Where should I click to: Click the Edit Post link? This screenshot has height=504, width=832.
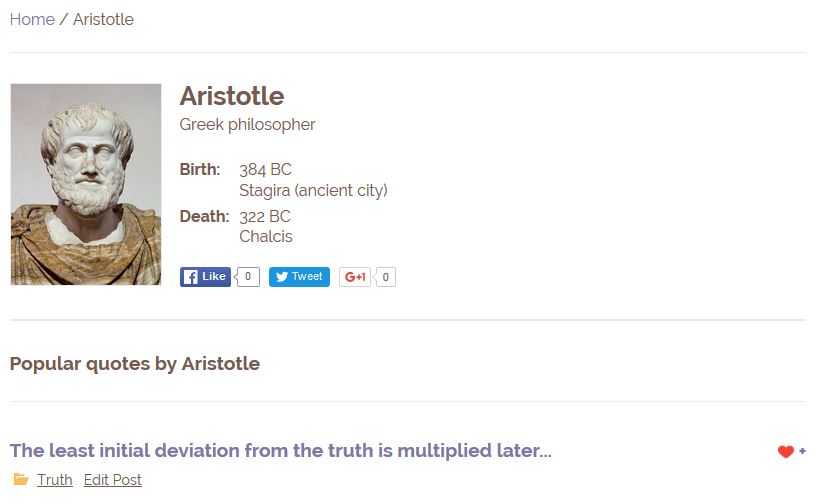[x=112, y=480]
